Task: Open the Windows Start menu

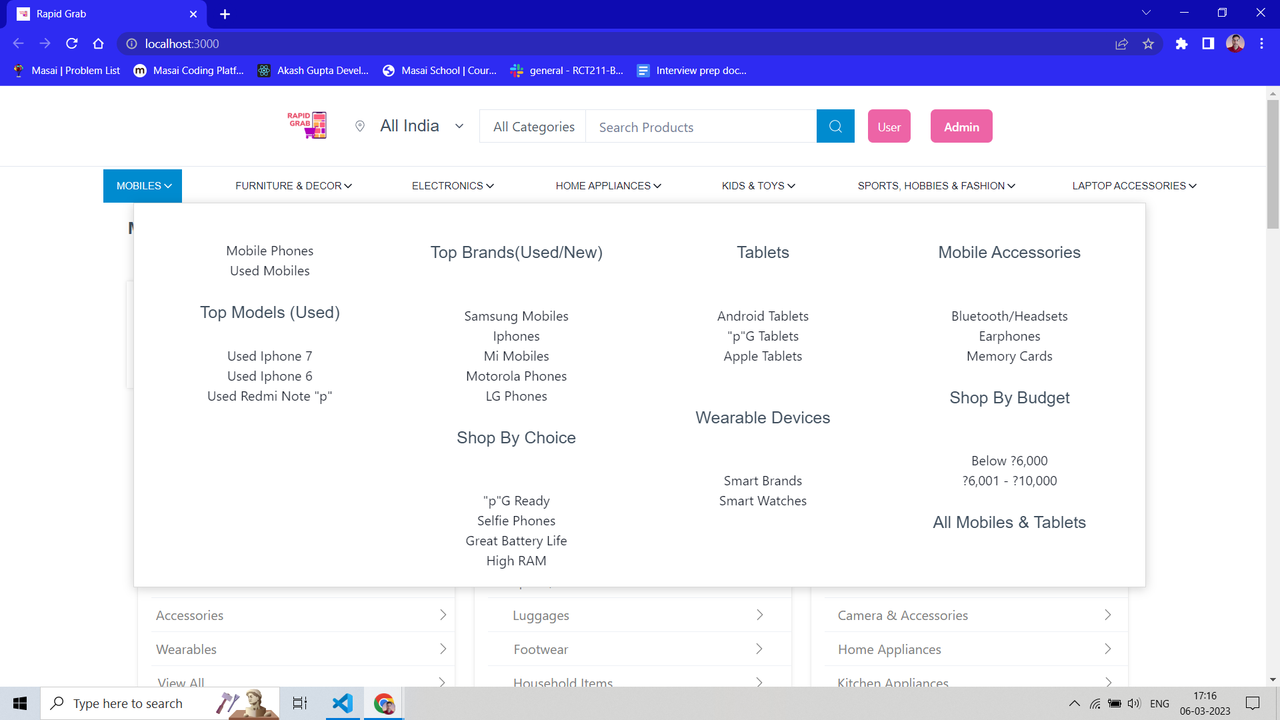Action: [x=19, y=703]
